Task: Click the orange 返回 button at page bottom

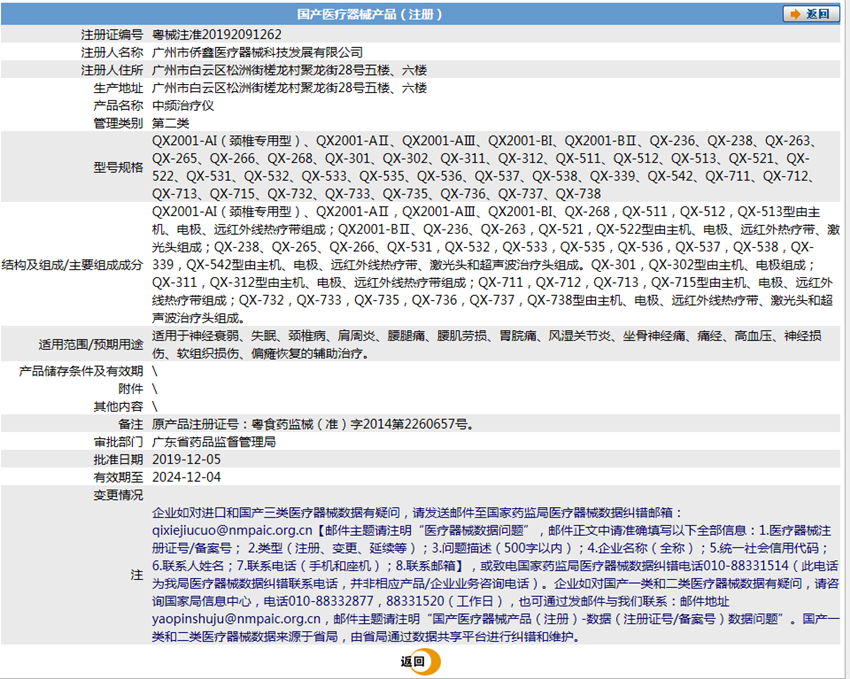Action: (421, 662)
